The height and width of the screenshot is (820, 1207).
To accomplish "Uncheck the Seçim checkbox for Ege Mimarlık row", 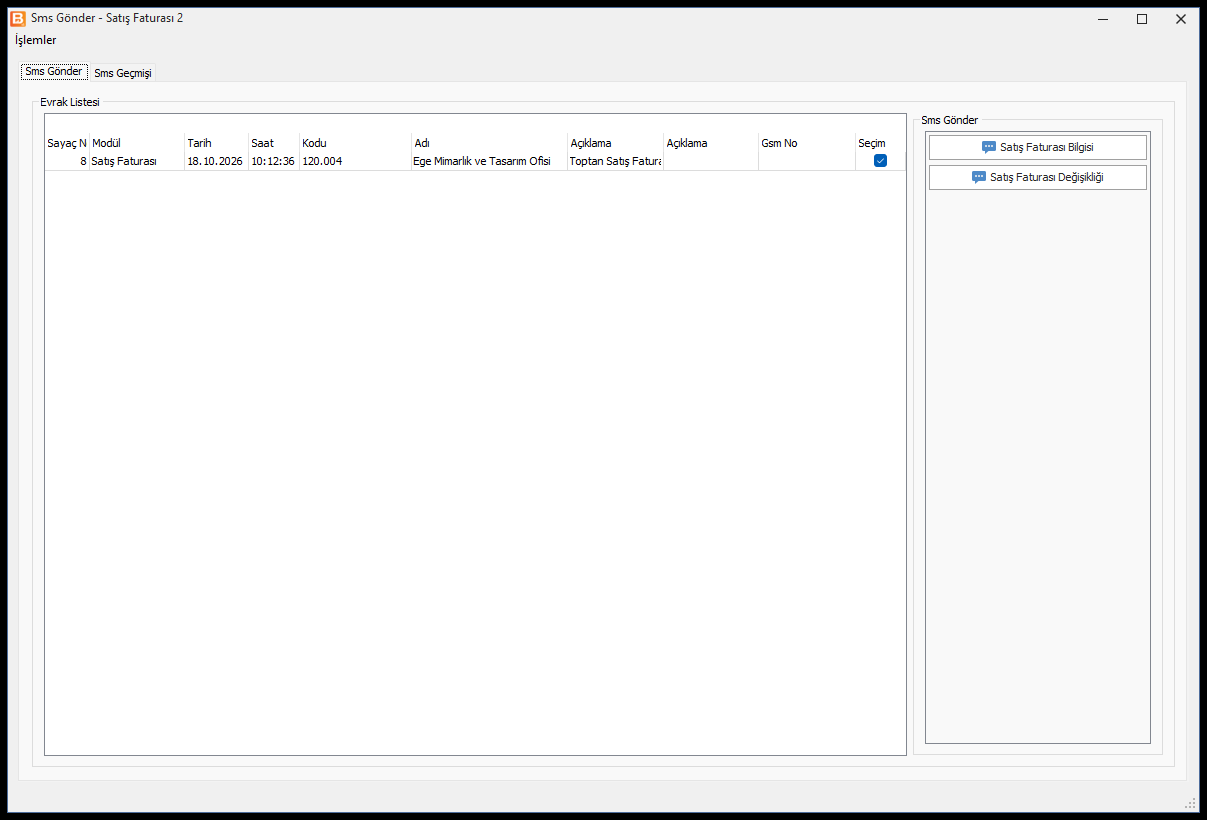I will (880, 161).
